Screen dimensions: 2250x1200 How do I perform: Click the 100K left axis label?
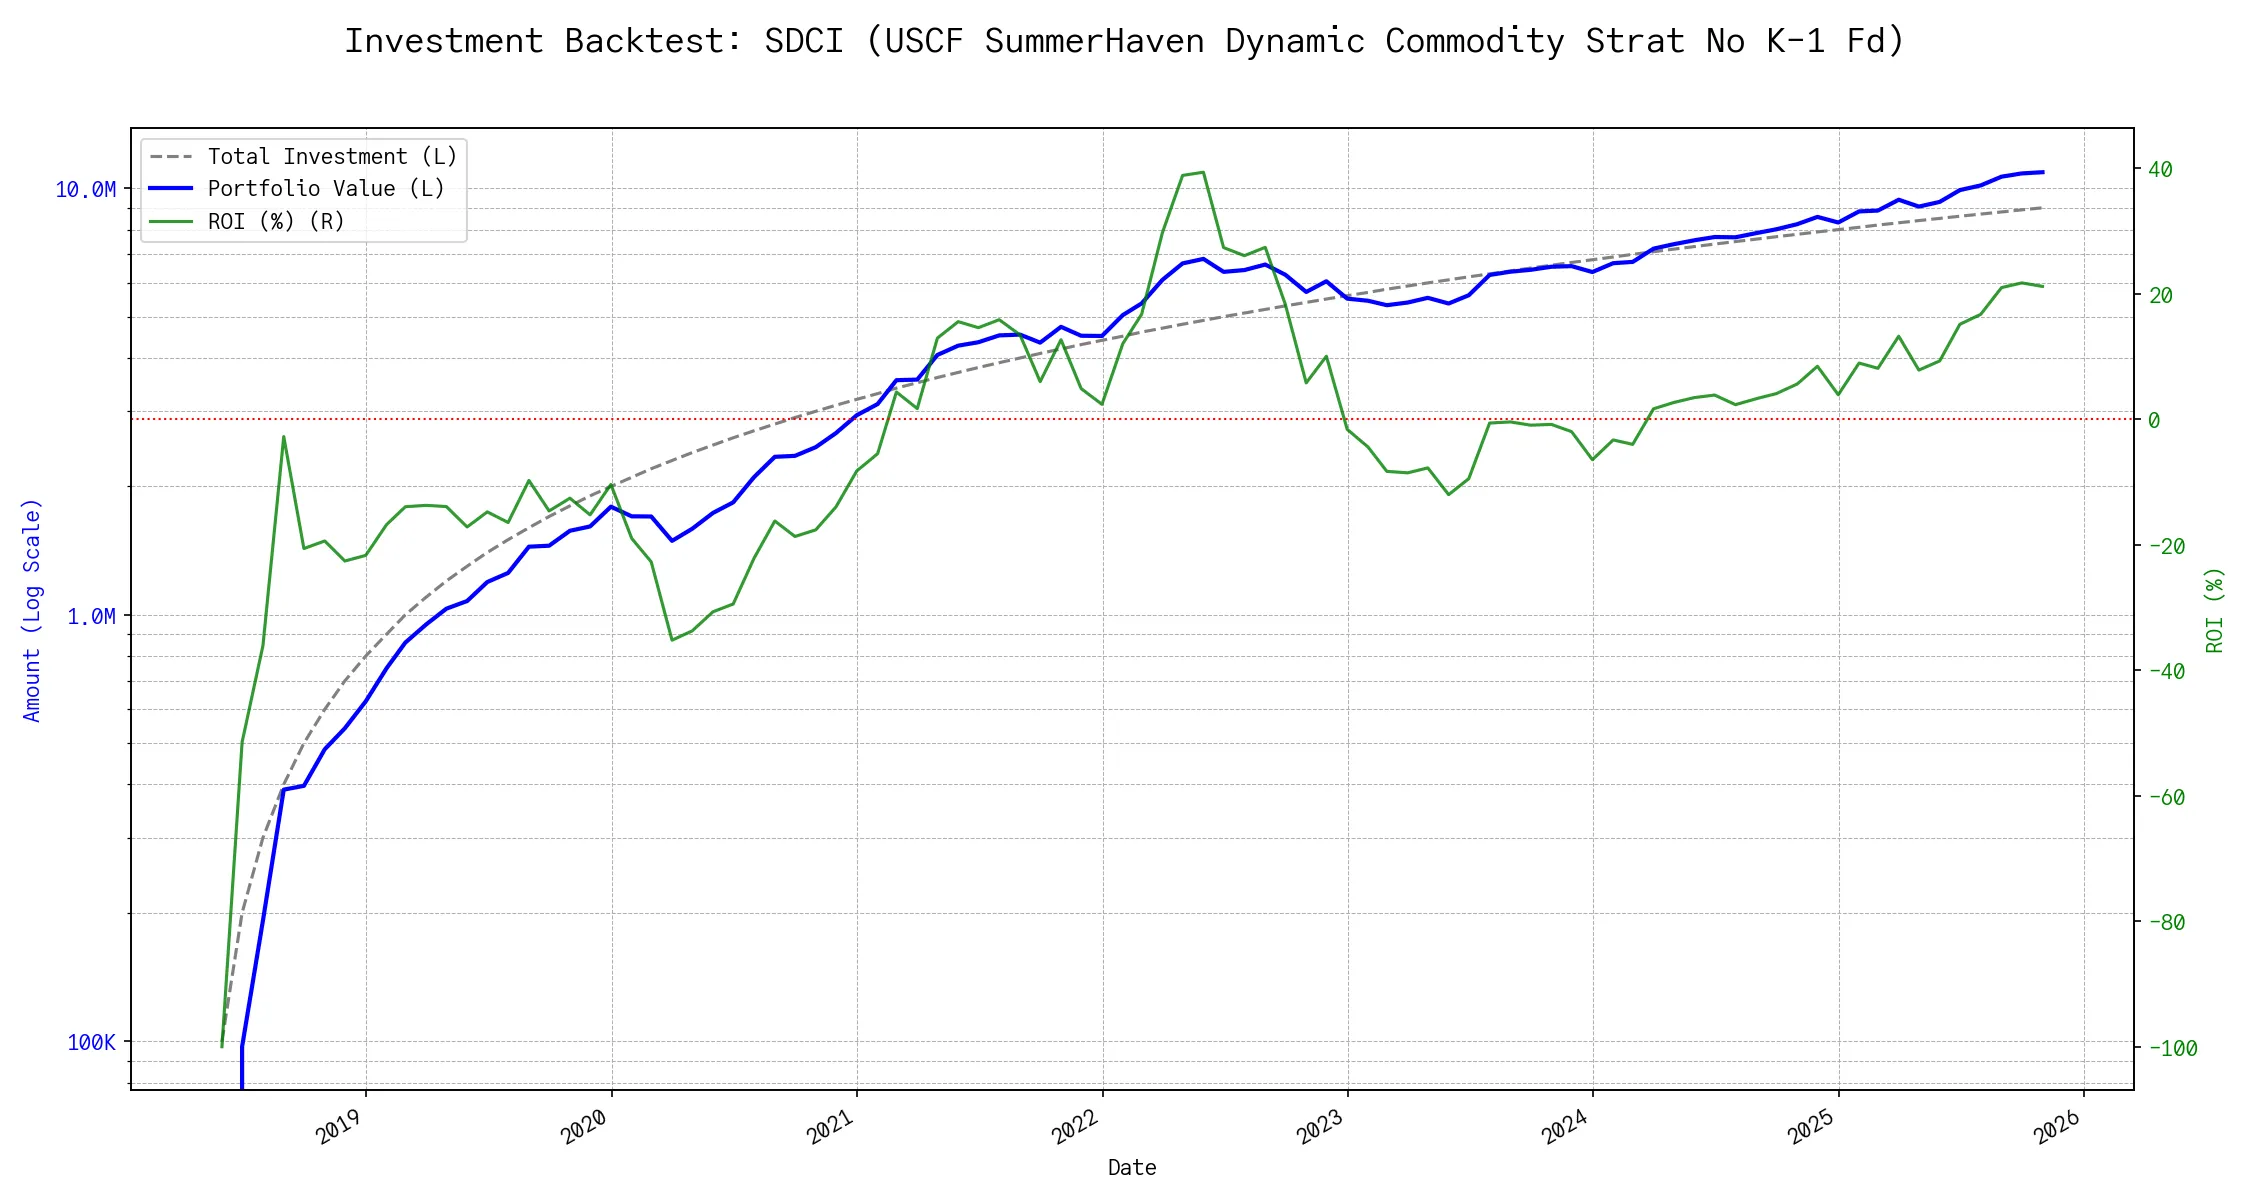tap(91, 1043)
